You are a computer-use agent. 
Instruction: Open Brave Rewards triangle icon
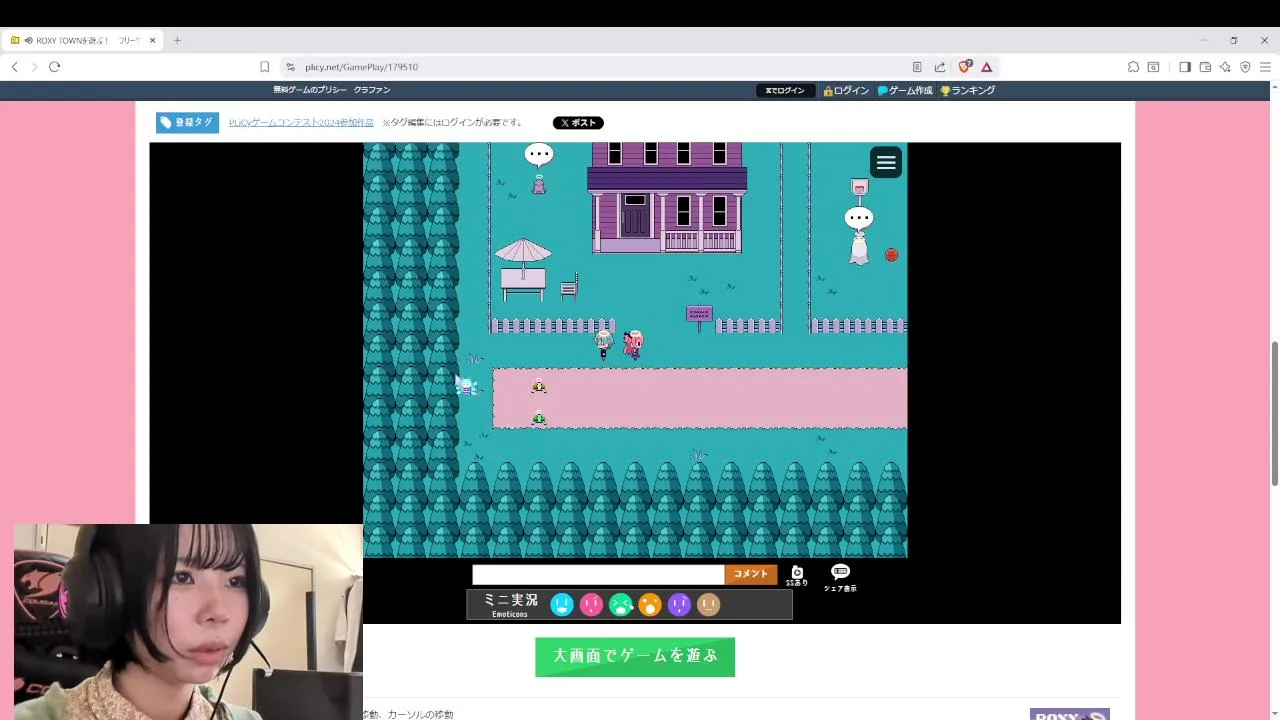[x=987, y=67]
